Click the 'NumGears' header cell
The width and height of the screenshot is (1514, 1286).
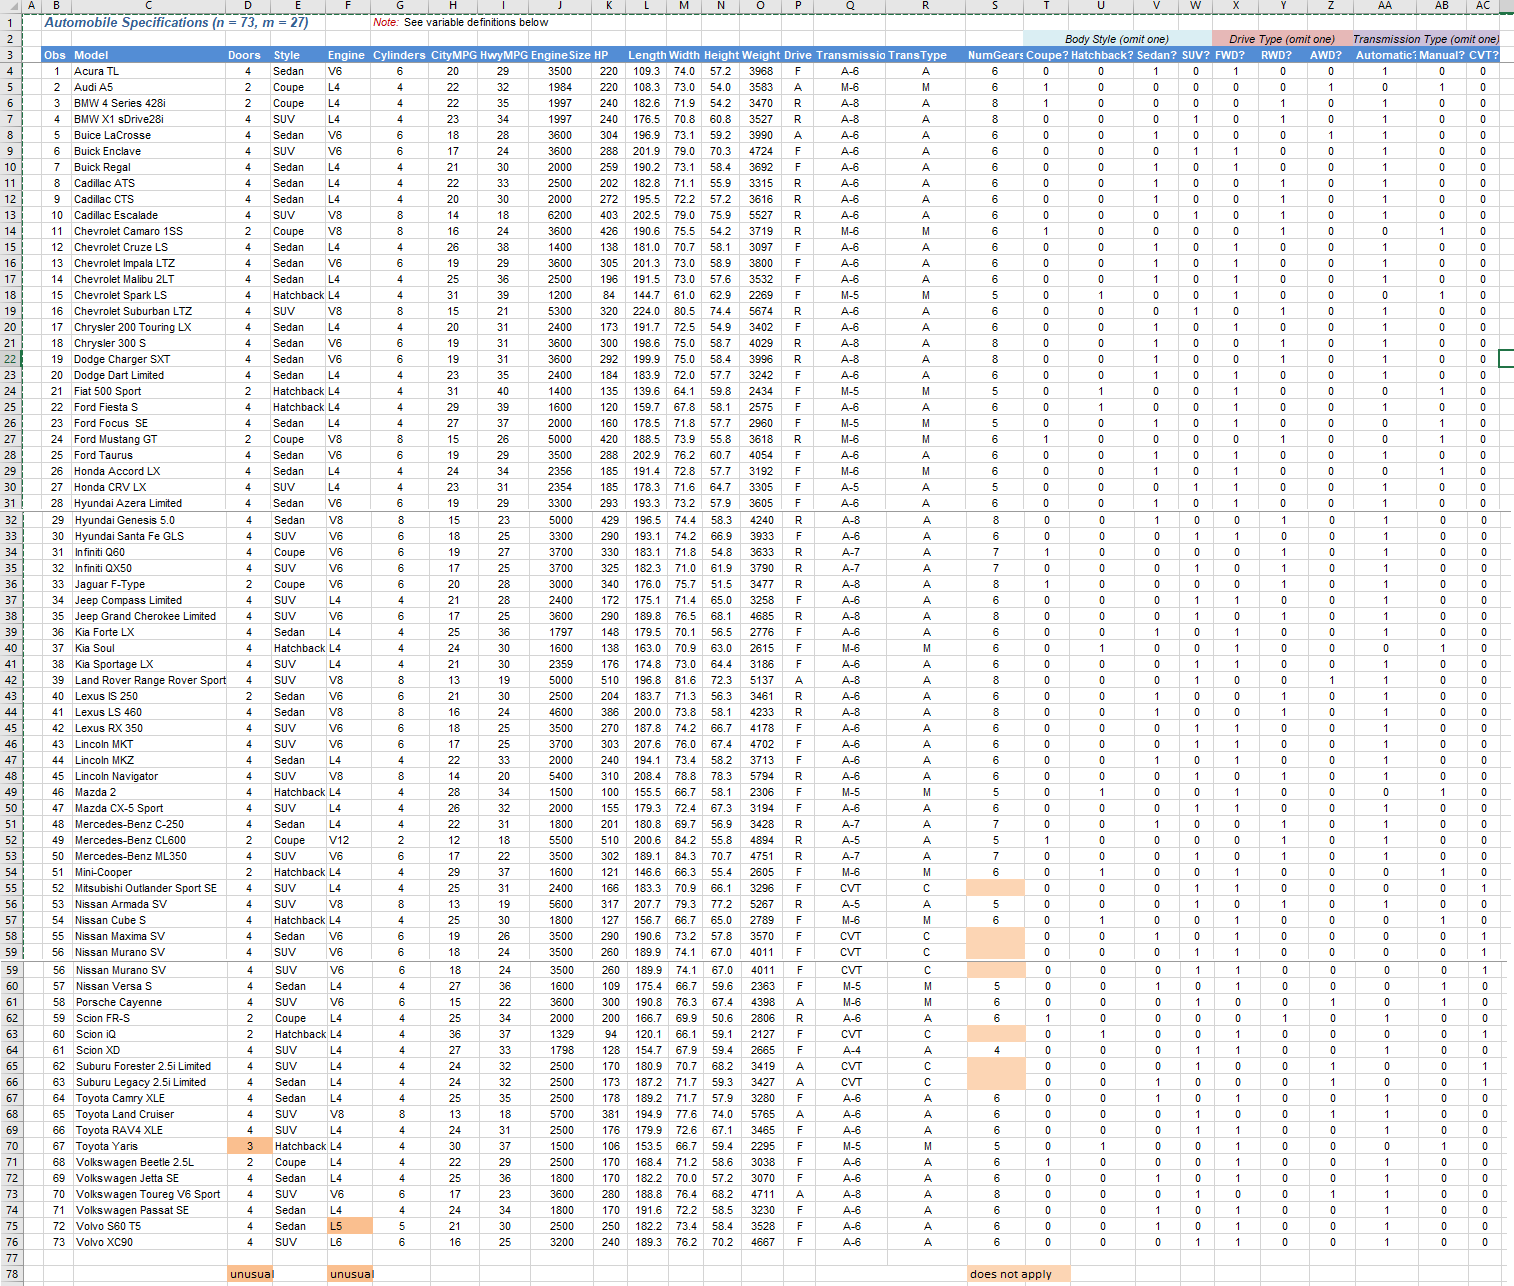point(995,55)
